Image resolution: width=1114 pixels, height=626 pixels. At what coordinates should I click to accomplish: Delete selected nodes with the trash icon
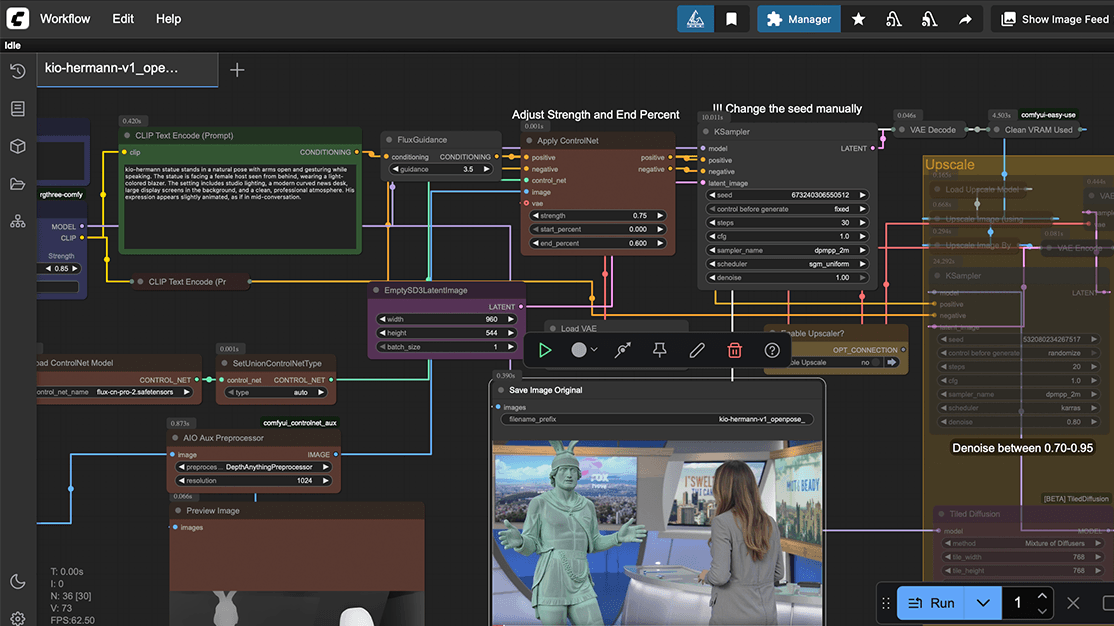(x=734, y=350)
